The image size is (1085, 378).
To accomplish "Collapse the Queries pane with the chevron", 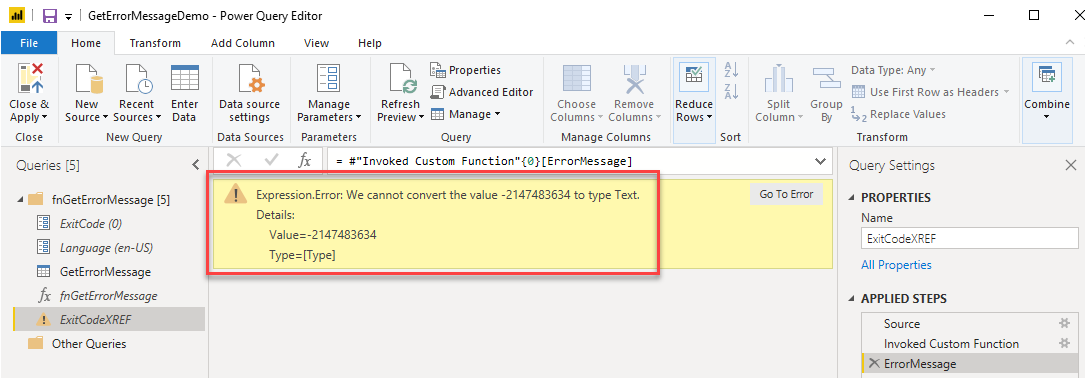I will [195, 165].
